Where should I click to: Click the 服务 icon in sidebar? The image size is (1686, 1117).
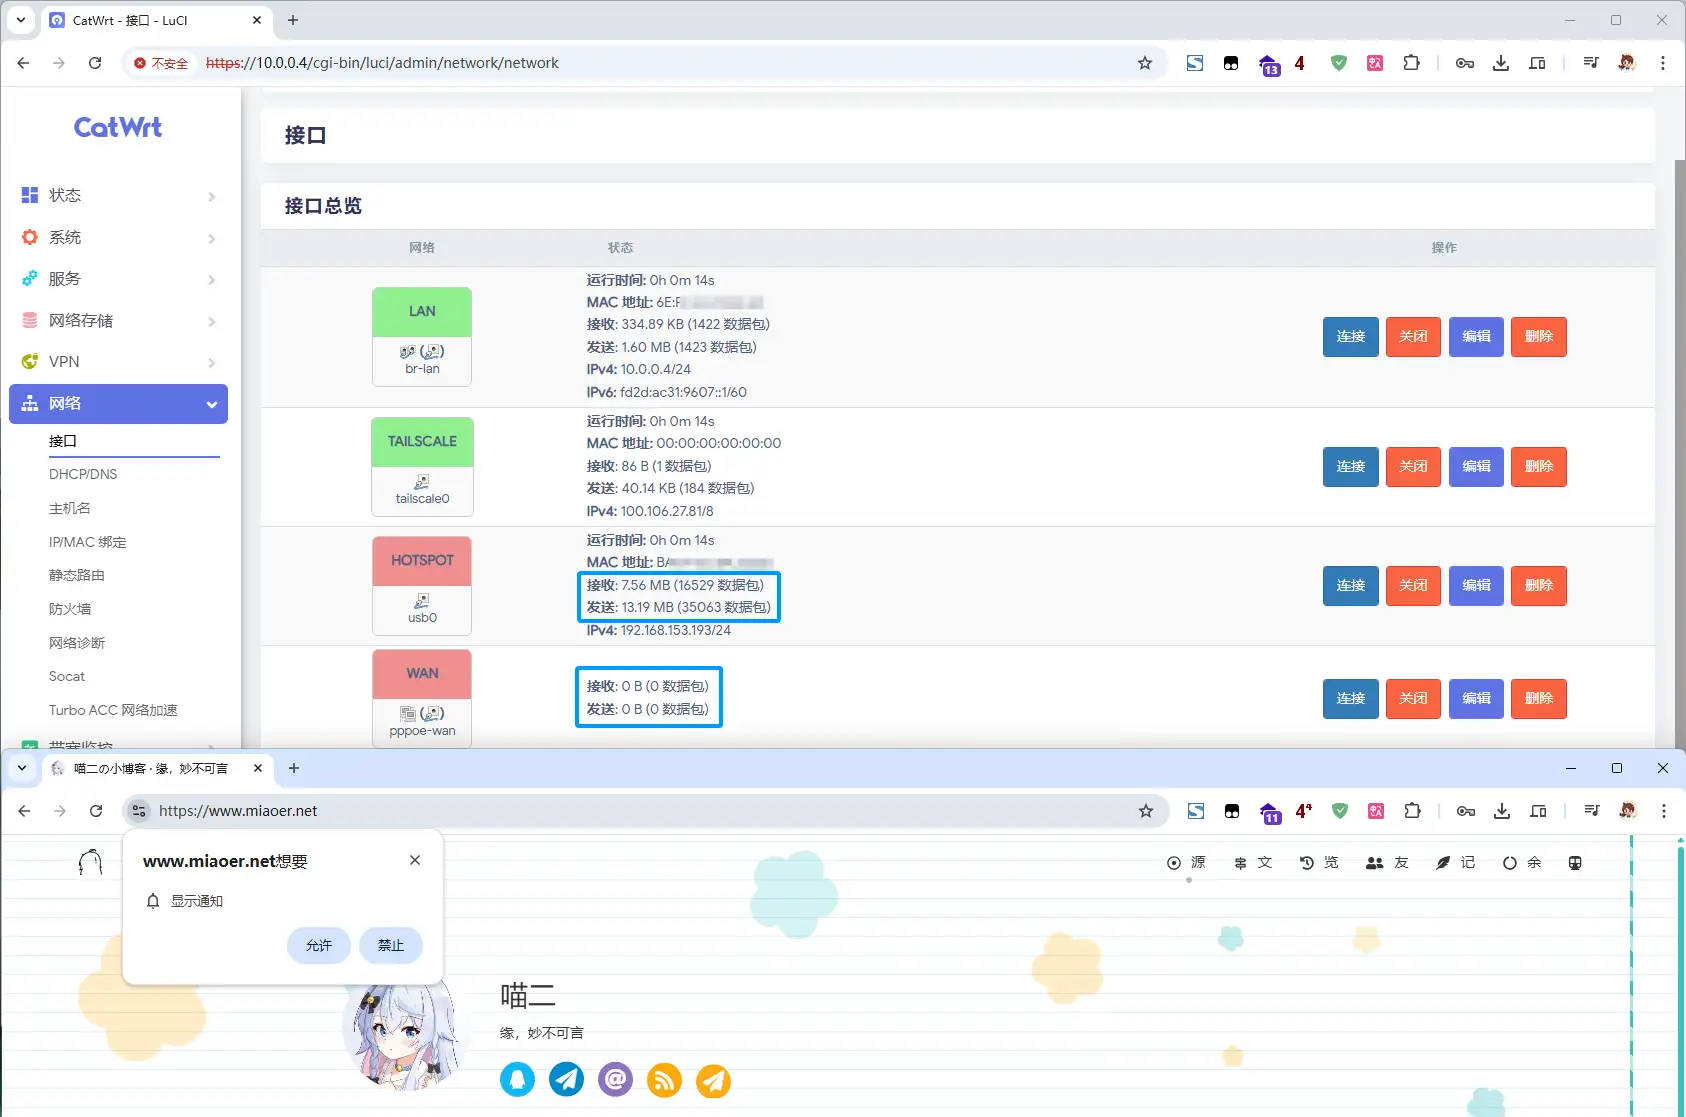point(30,279)
